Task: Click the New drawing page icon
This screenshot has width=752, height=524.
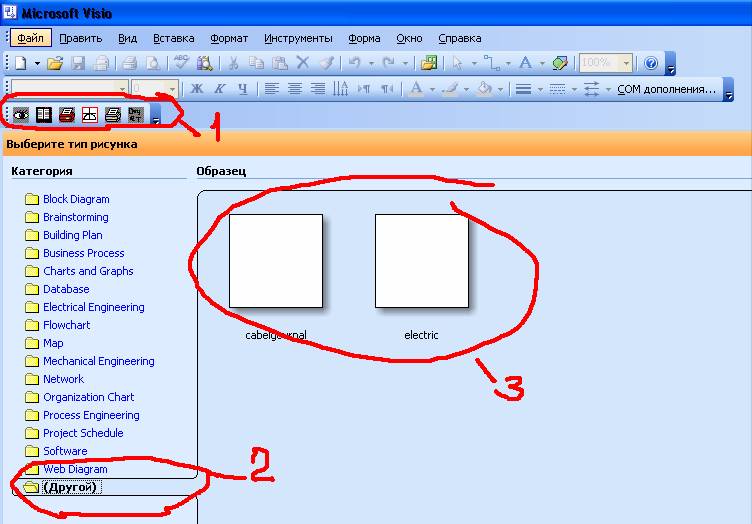Action: pos(21,63)
